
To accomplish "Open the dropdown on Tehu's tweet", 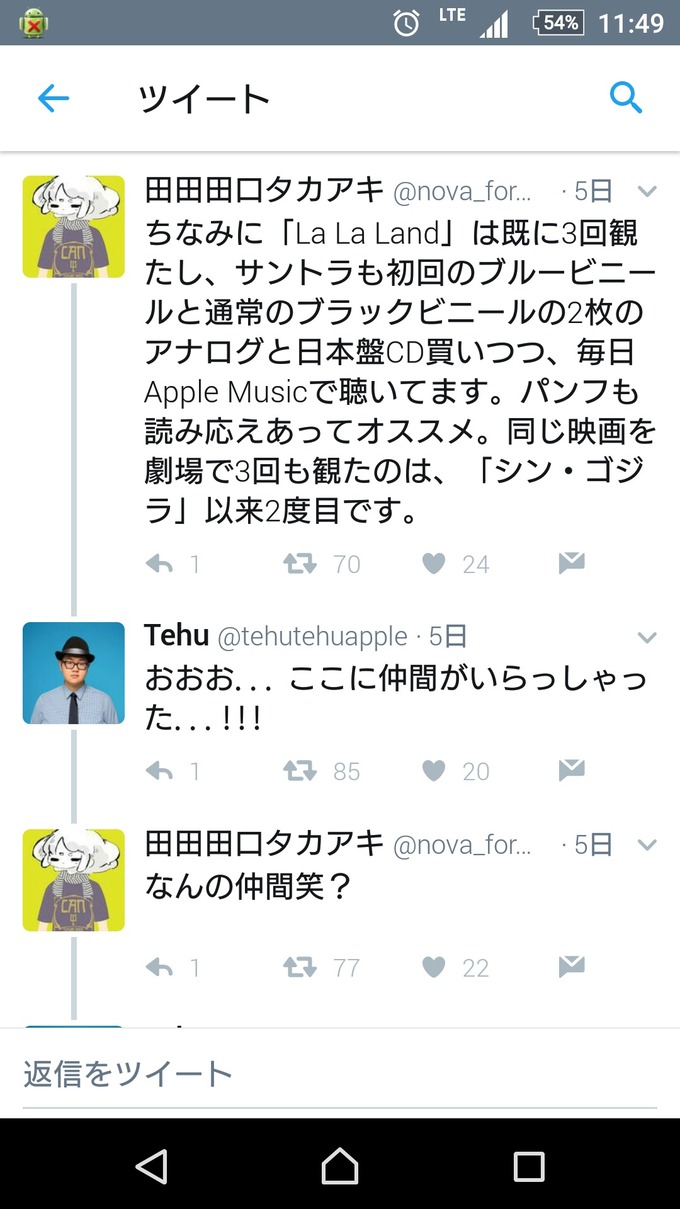I will point(647,636).
